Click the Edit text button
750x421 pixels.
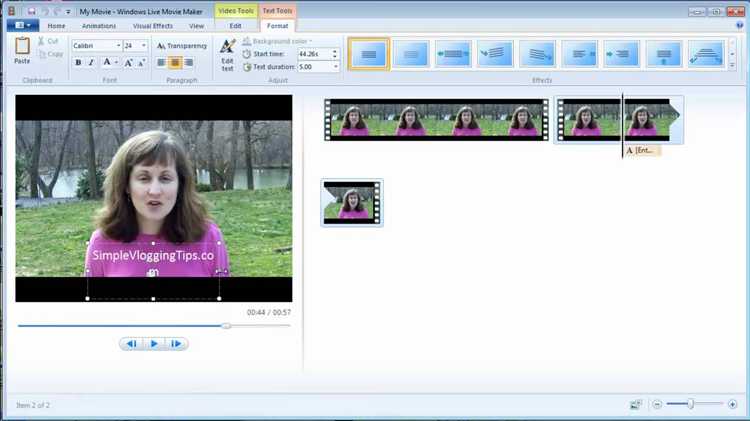point(227,55)
